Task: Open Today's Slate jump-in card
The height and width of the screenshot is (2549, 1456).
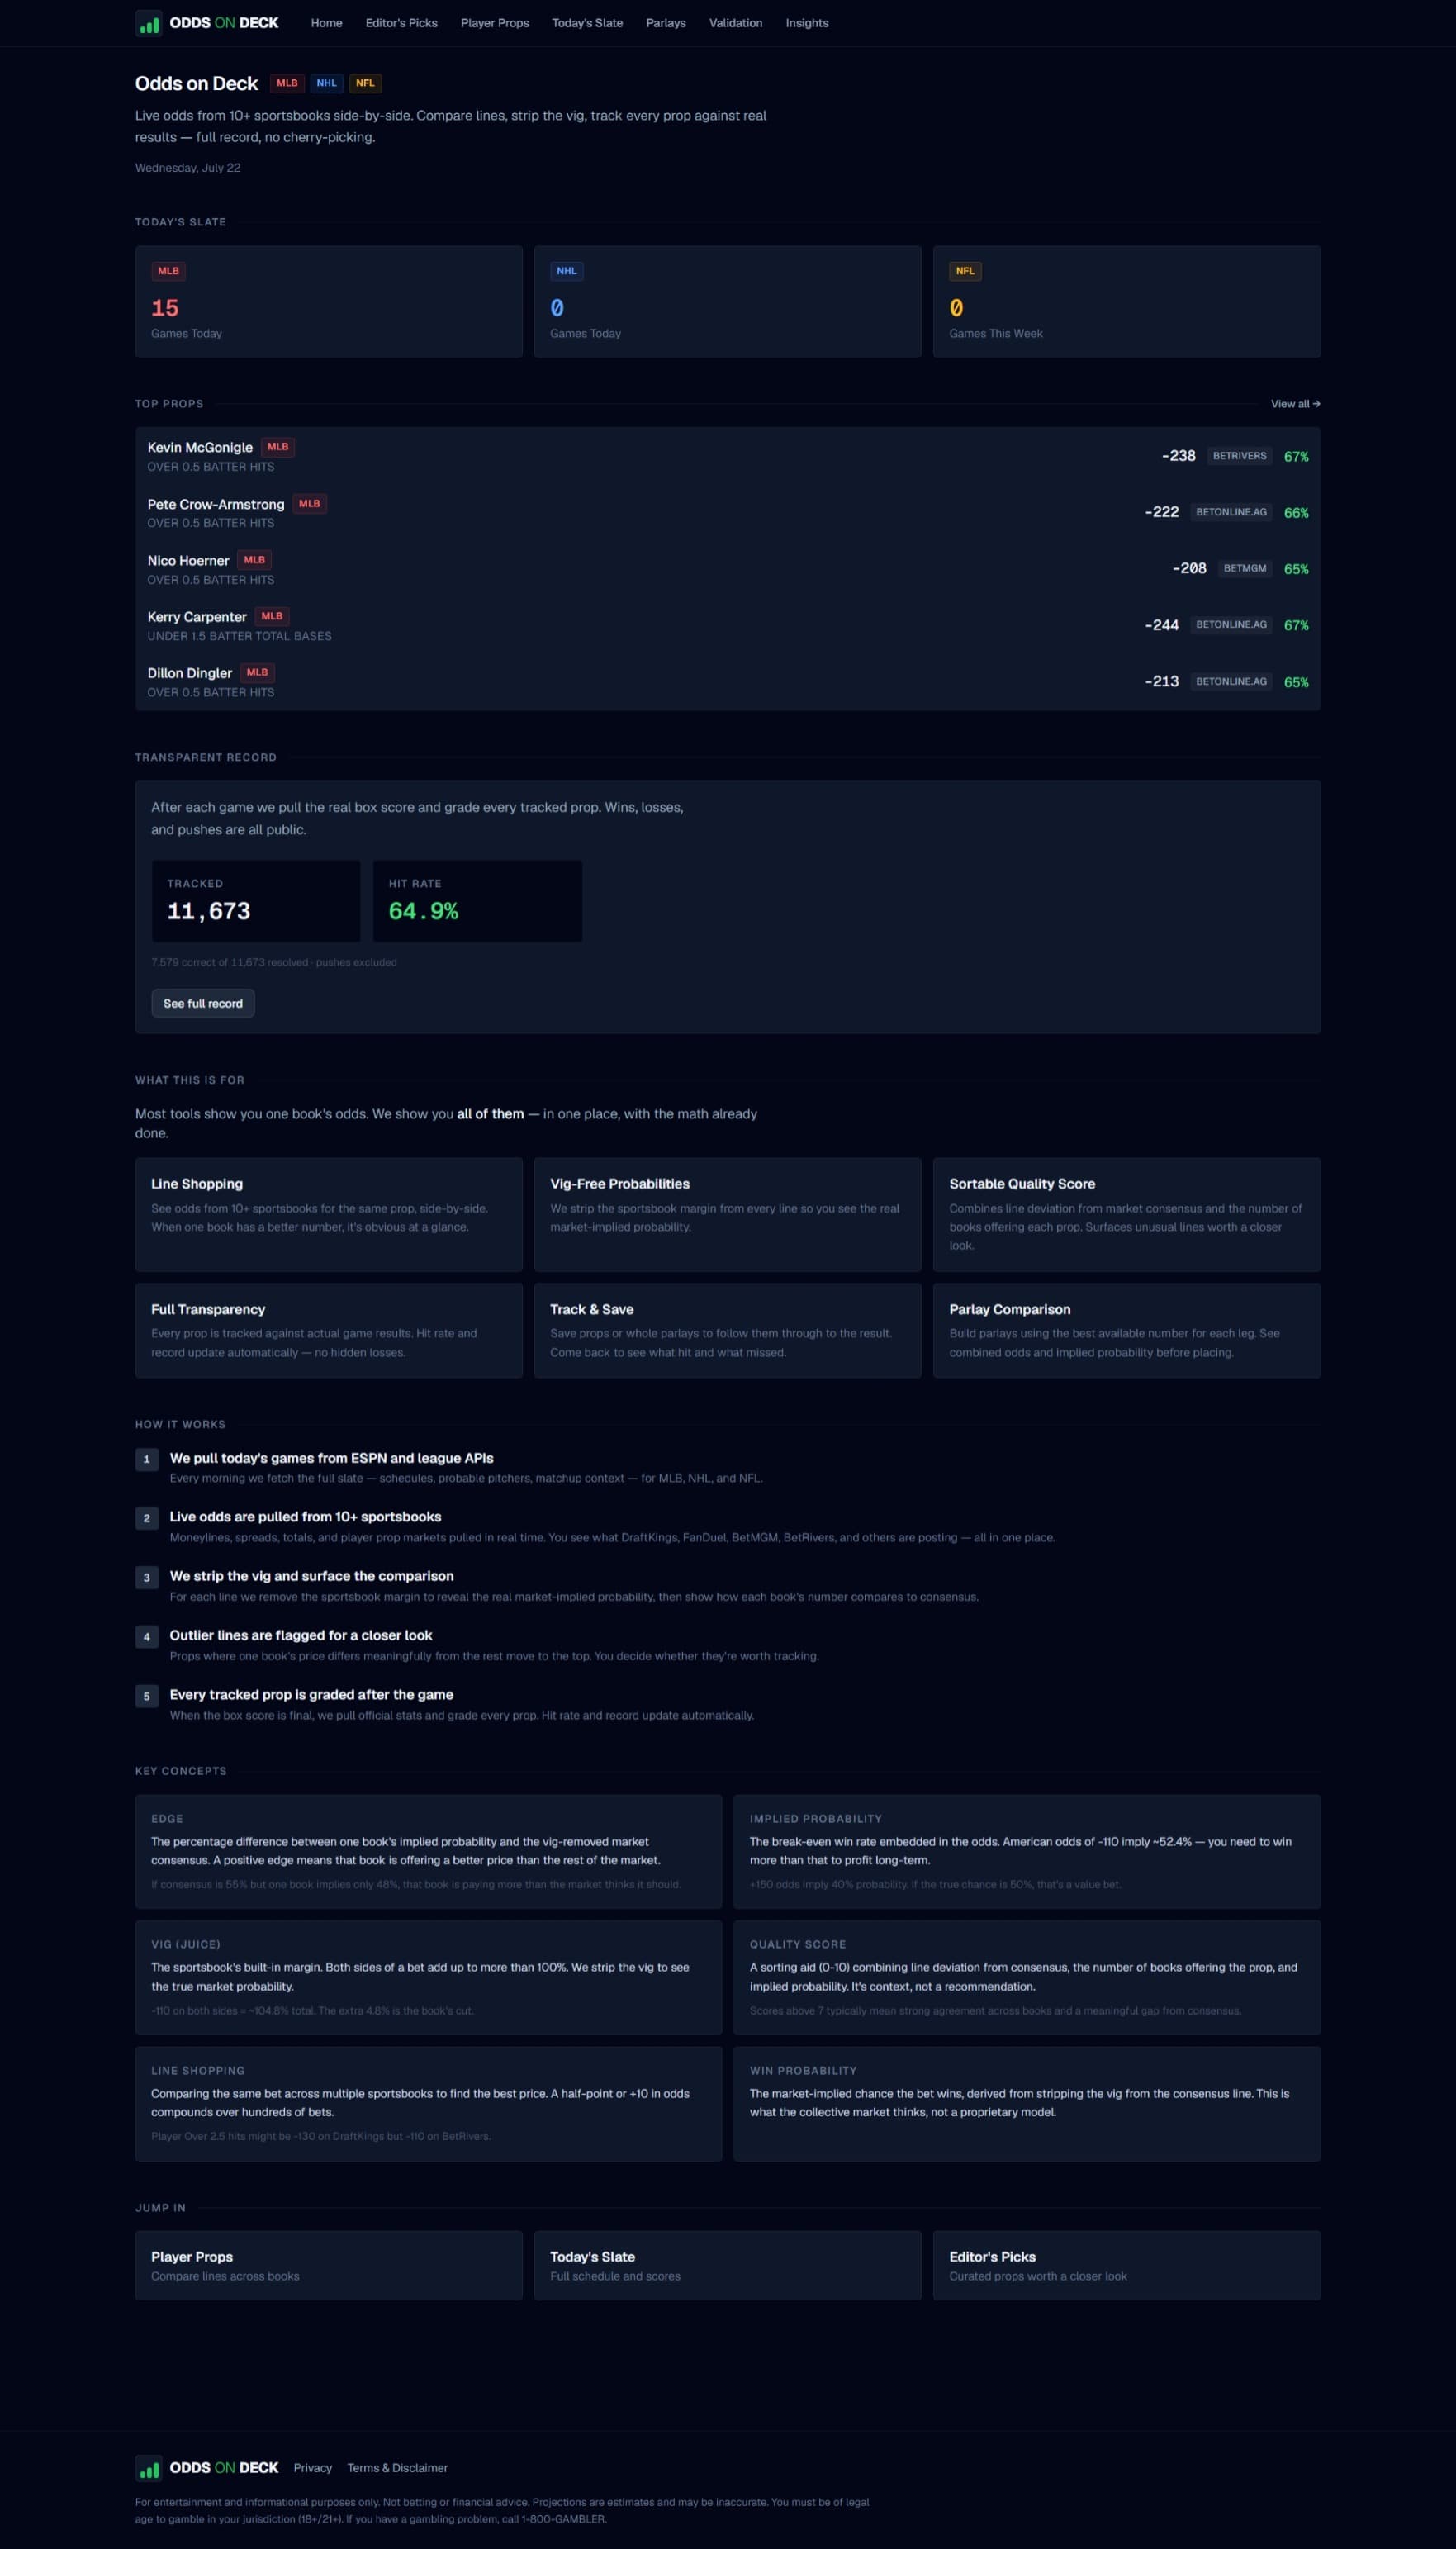Action: pyautogui.click(x=727, y=2265)
